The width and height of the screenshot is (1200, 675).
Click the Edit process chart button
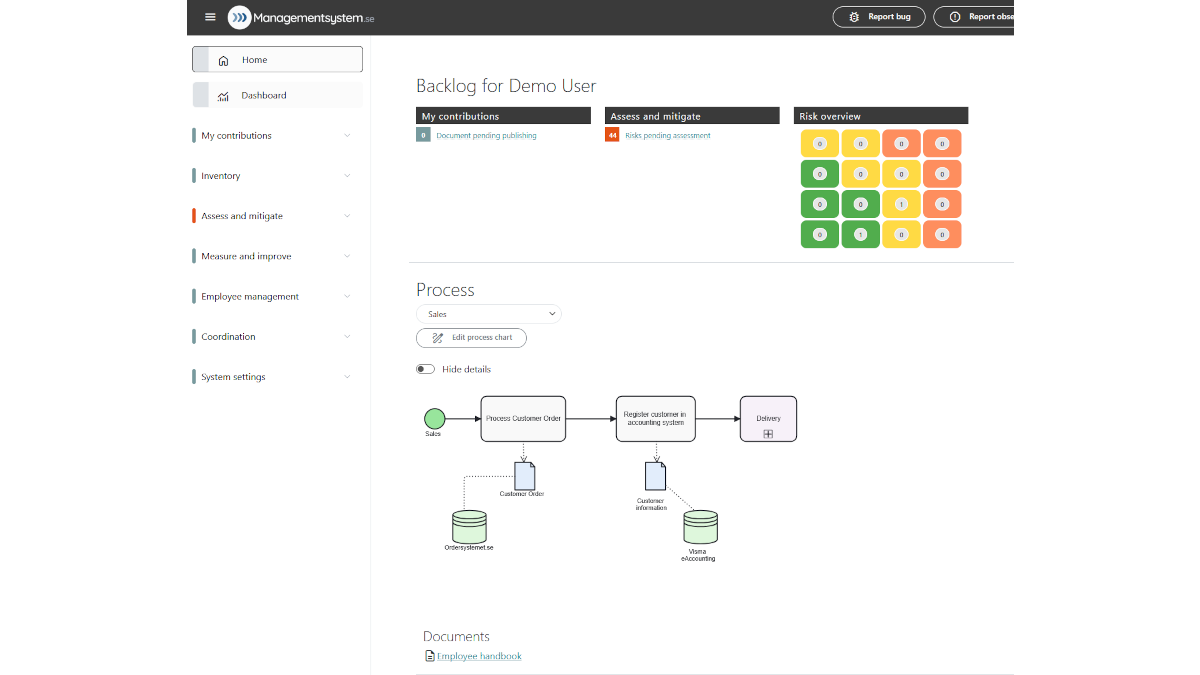471,338
